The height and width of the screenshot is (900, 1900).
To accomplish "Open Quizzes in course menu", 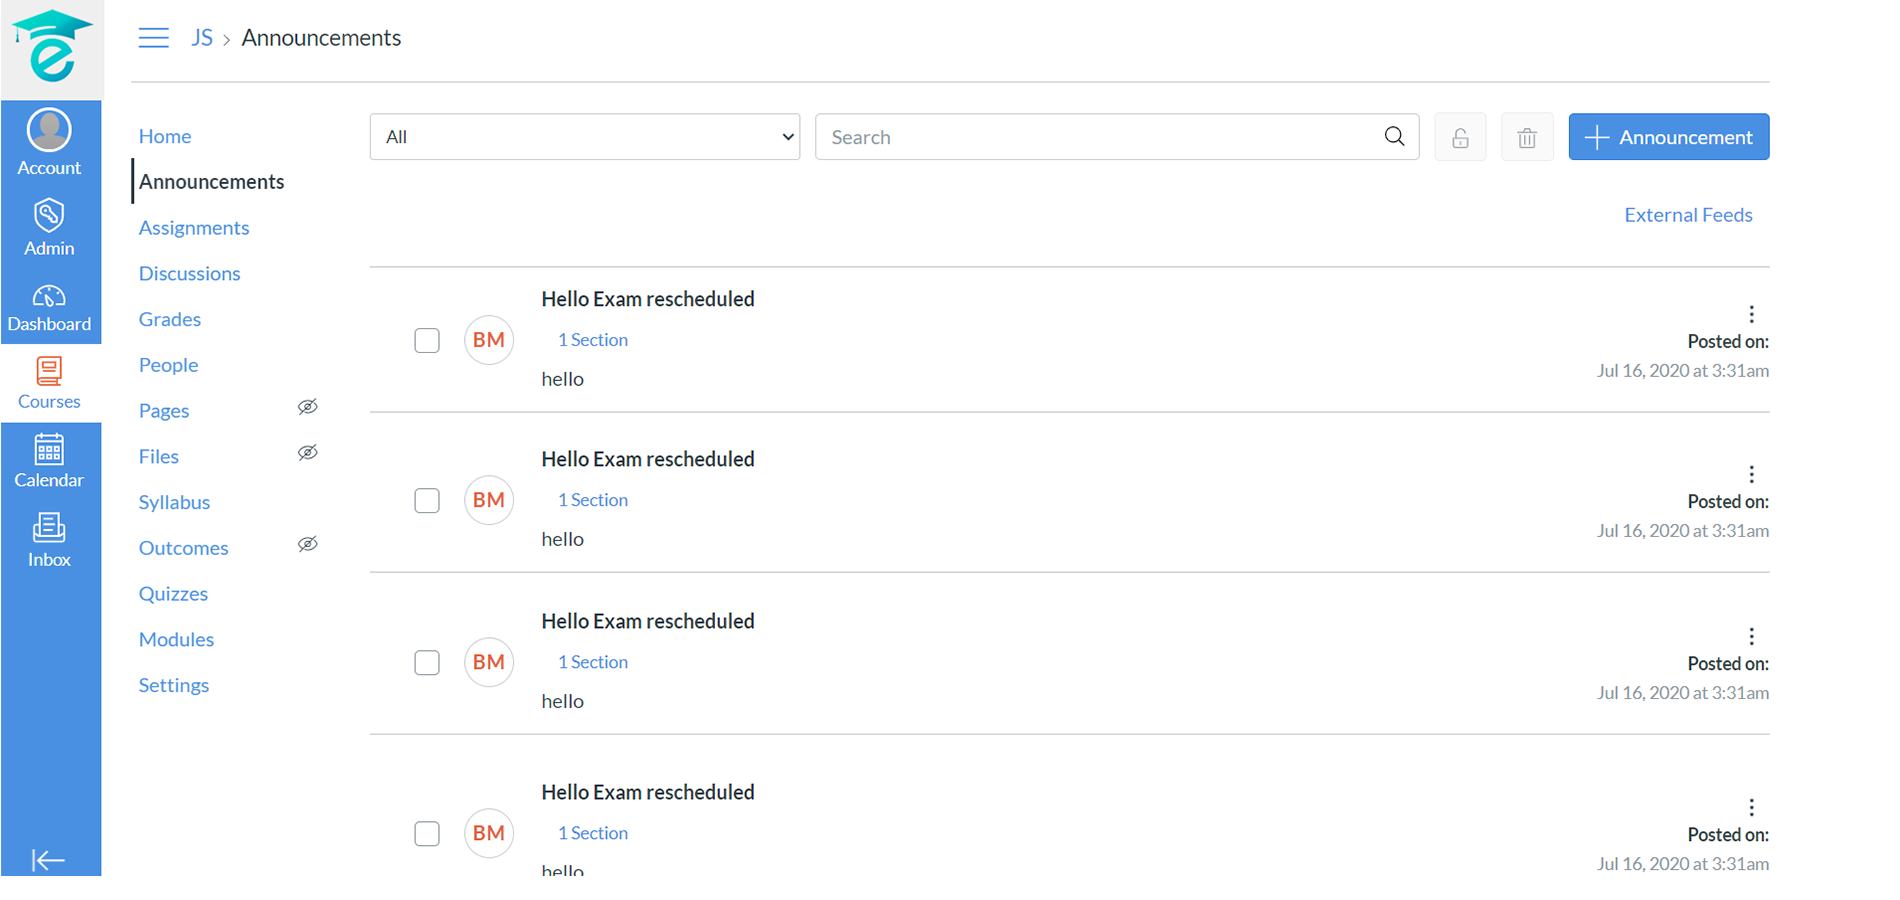I will (x=173, y=594).
